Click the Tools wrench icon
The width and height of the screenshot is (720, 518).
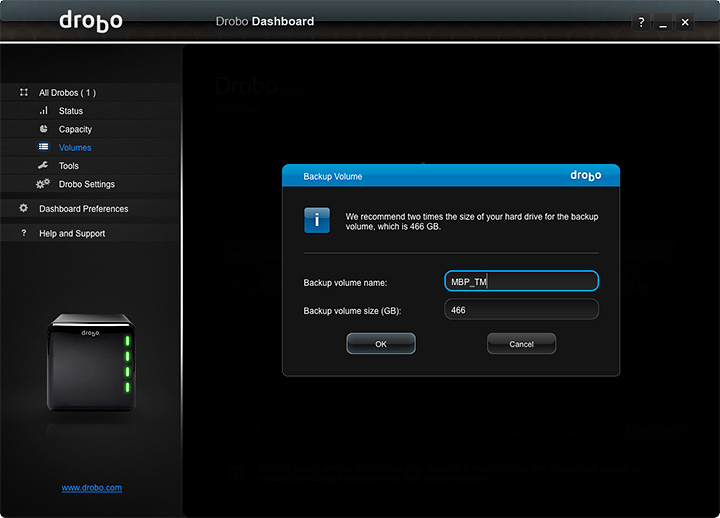coord(43,165)
